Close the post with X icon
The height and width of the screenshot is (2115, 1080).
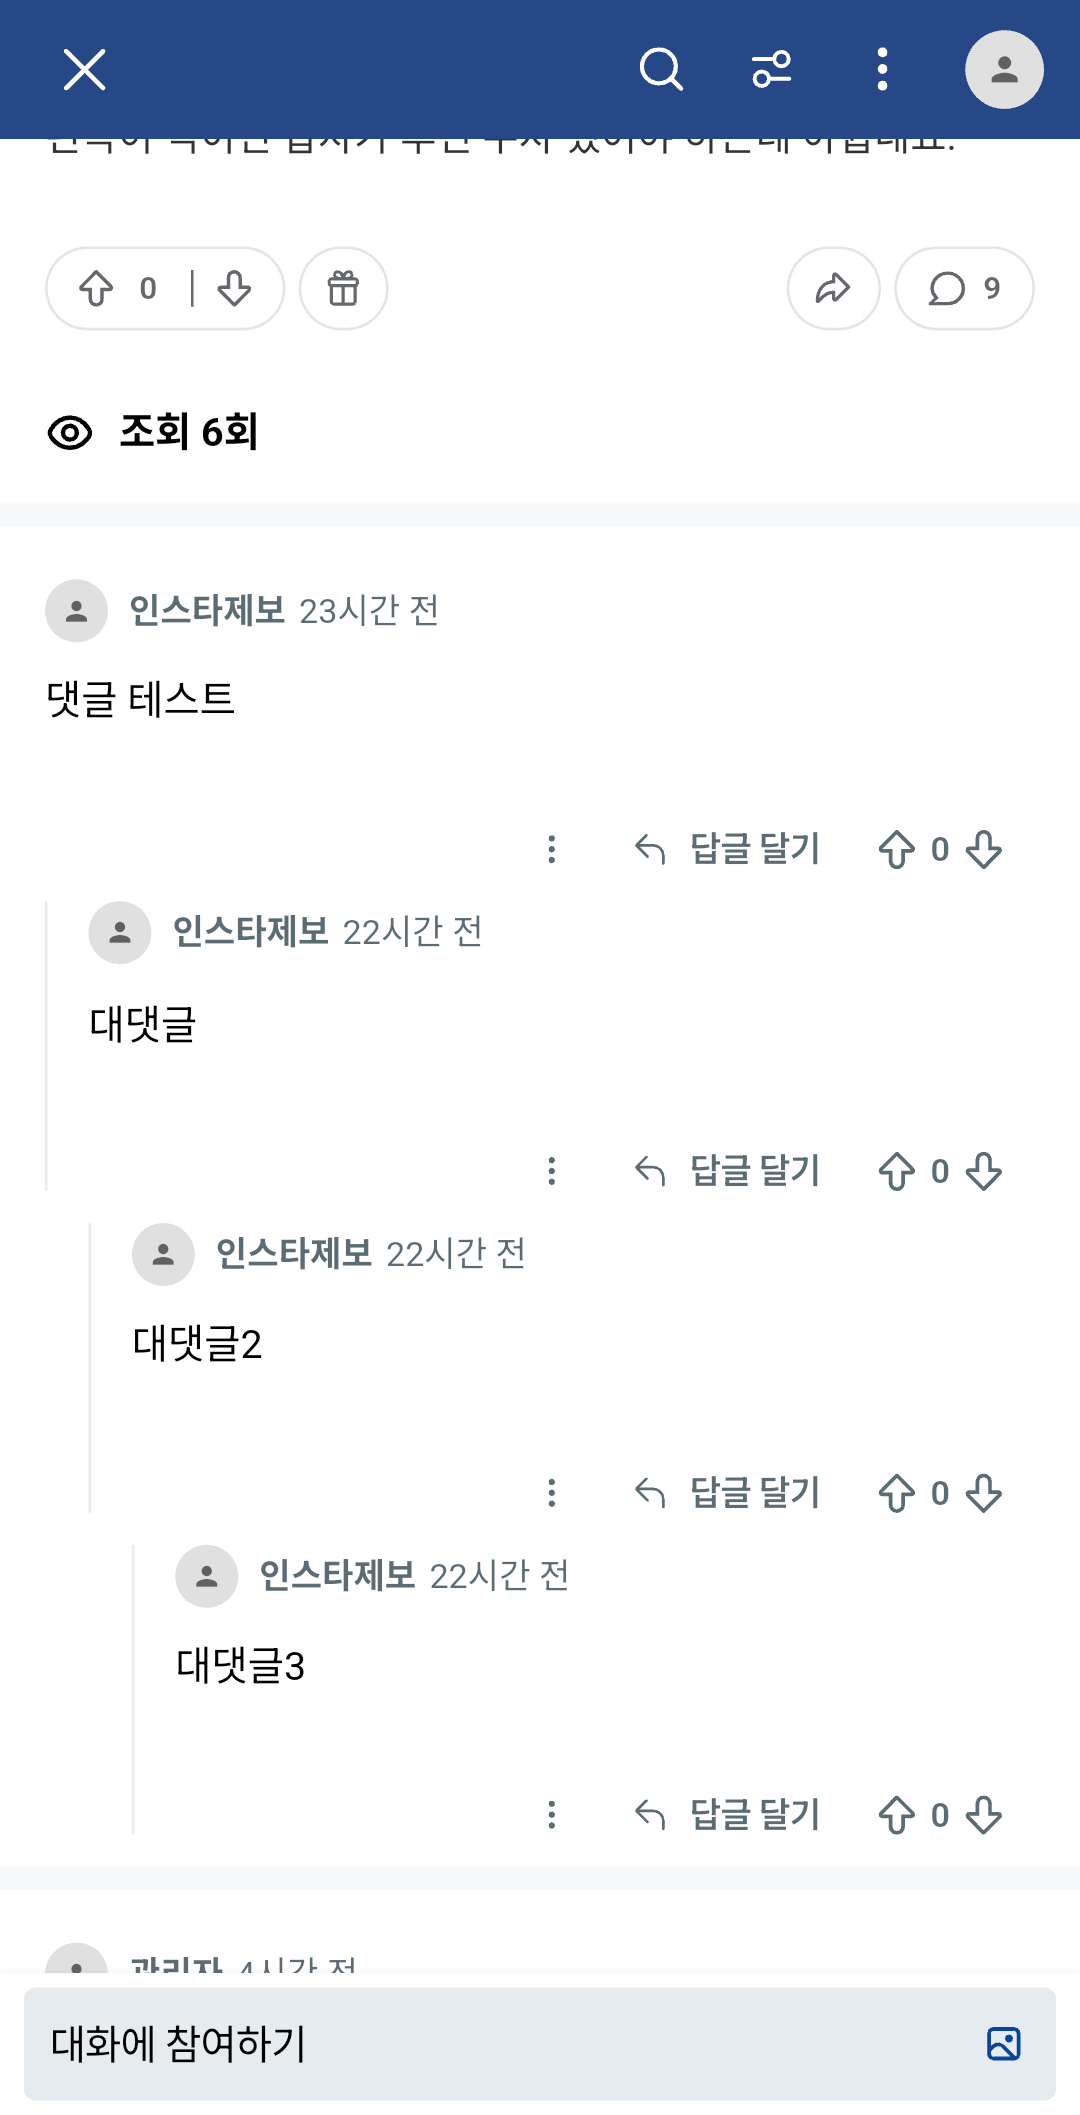click(84, 69)
